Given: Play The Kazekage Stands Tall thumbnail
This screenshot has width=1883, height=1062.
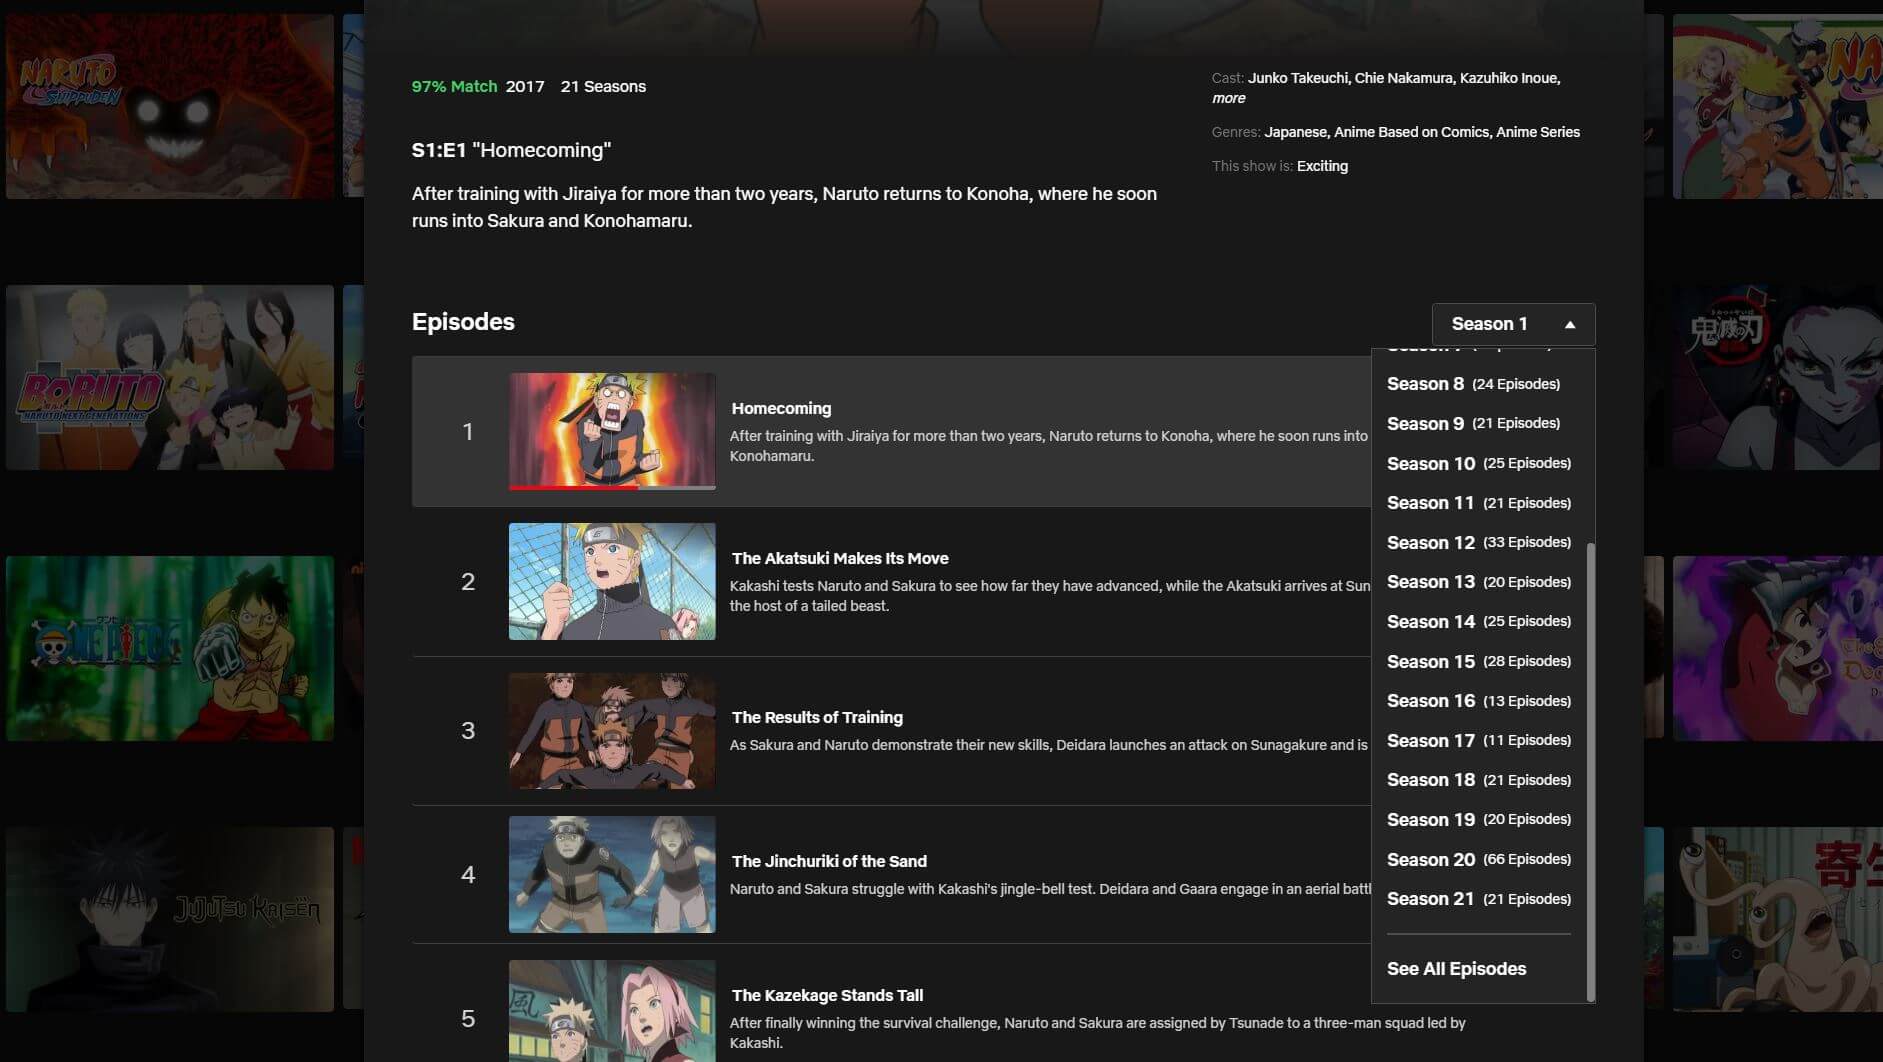Looking at the screenshot, I should coord(612,1011).
